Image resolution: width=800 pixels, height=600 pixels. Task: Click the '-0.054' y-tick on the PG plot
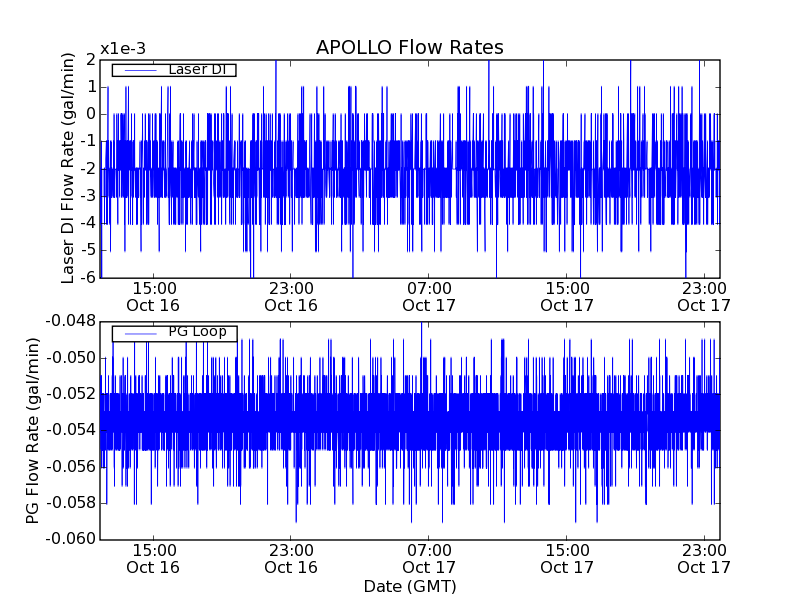click(71, 430)
